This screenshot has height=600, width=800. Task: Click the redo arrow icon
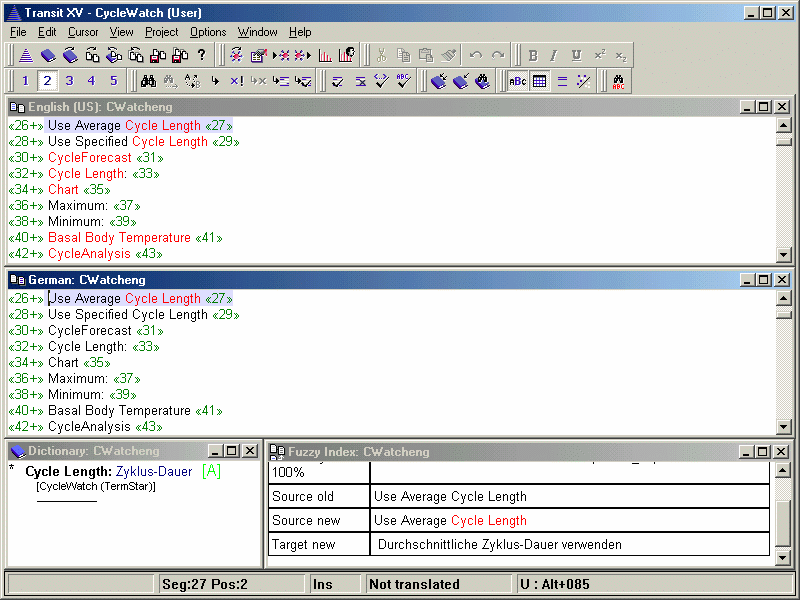pos(498,55)
